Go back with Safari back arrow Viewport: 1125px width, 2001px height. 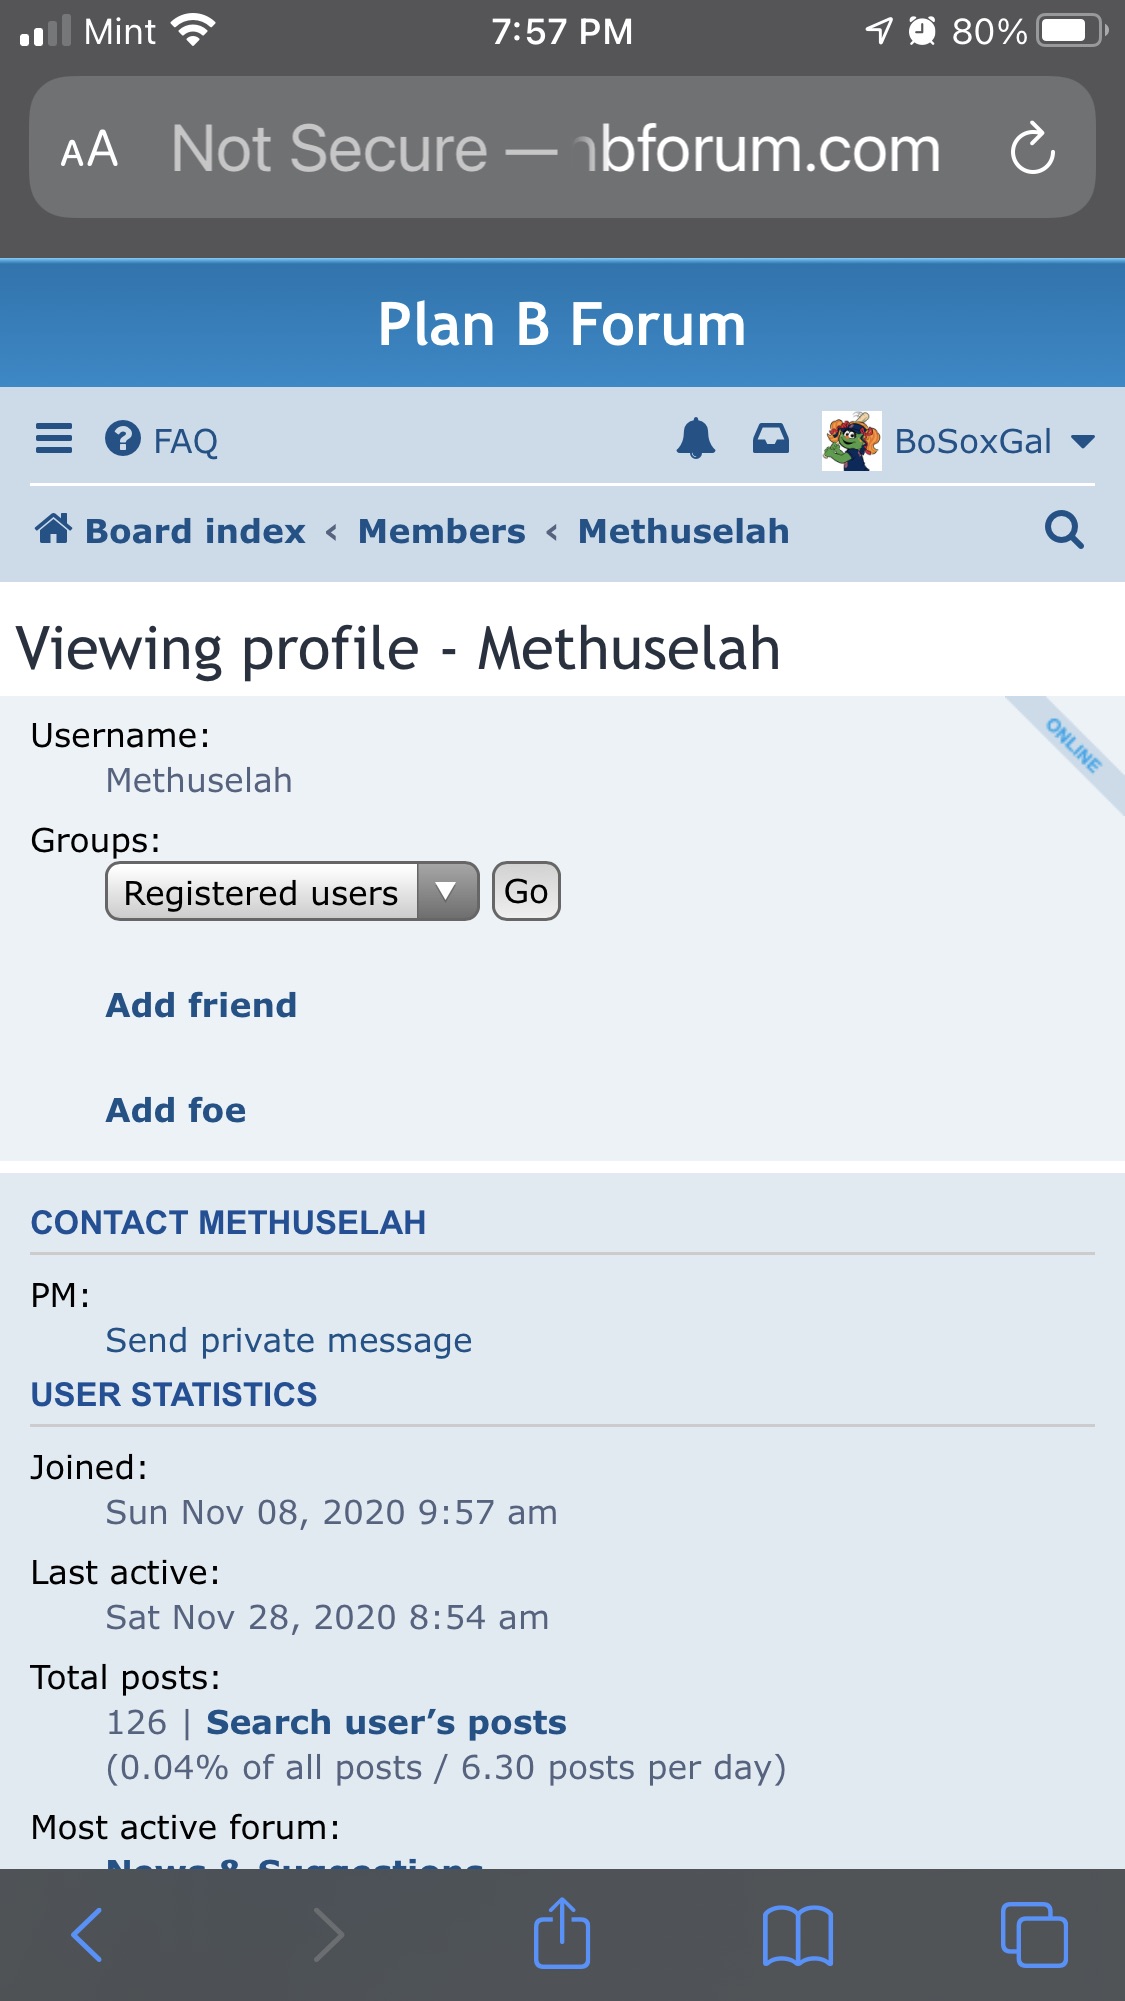87,1935
